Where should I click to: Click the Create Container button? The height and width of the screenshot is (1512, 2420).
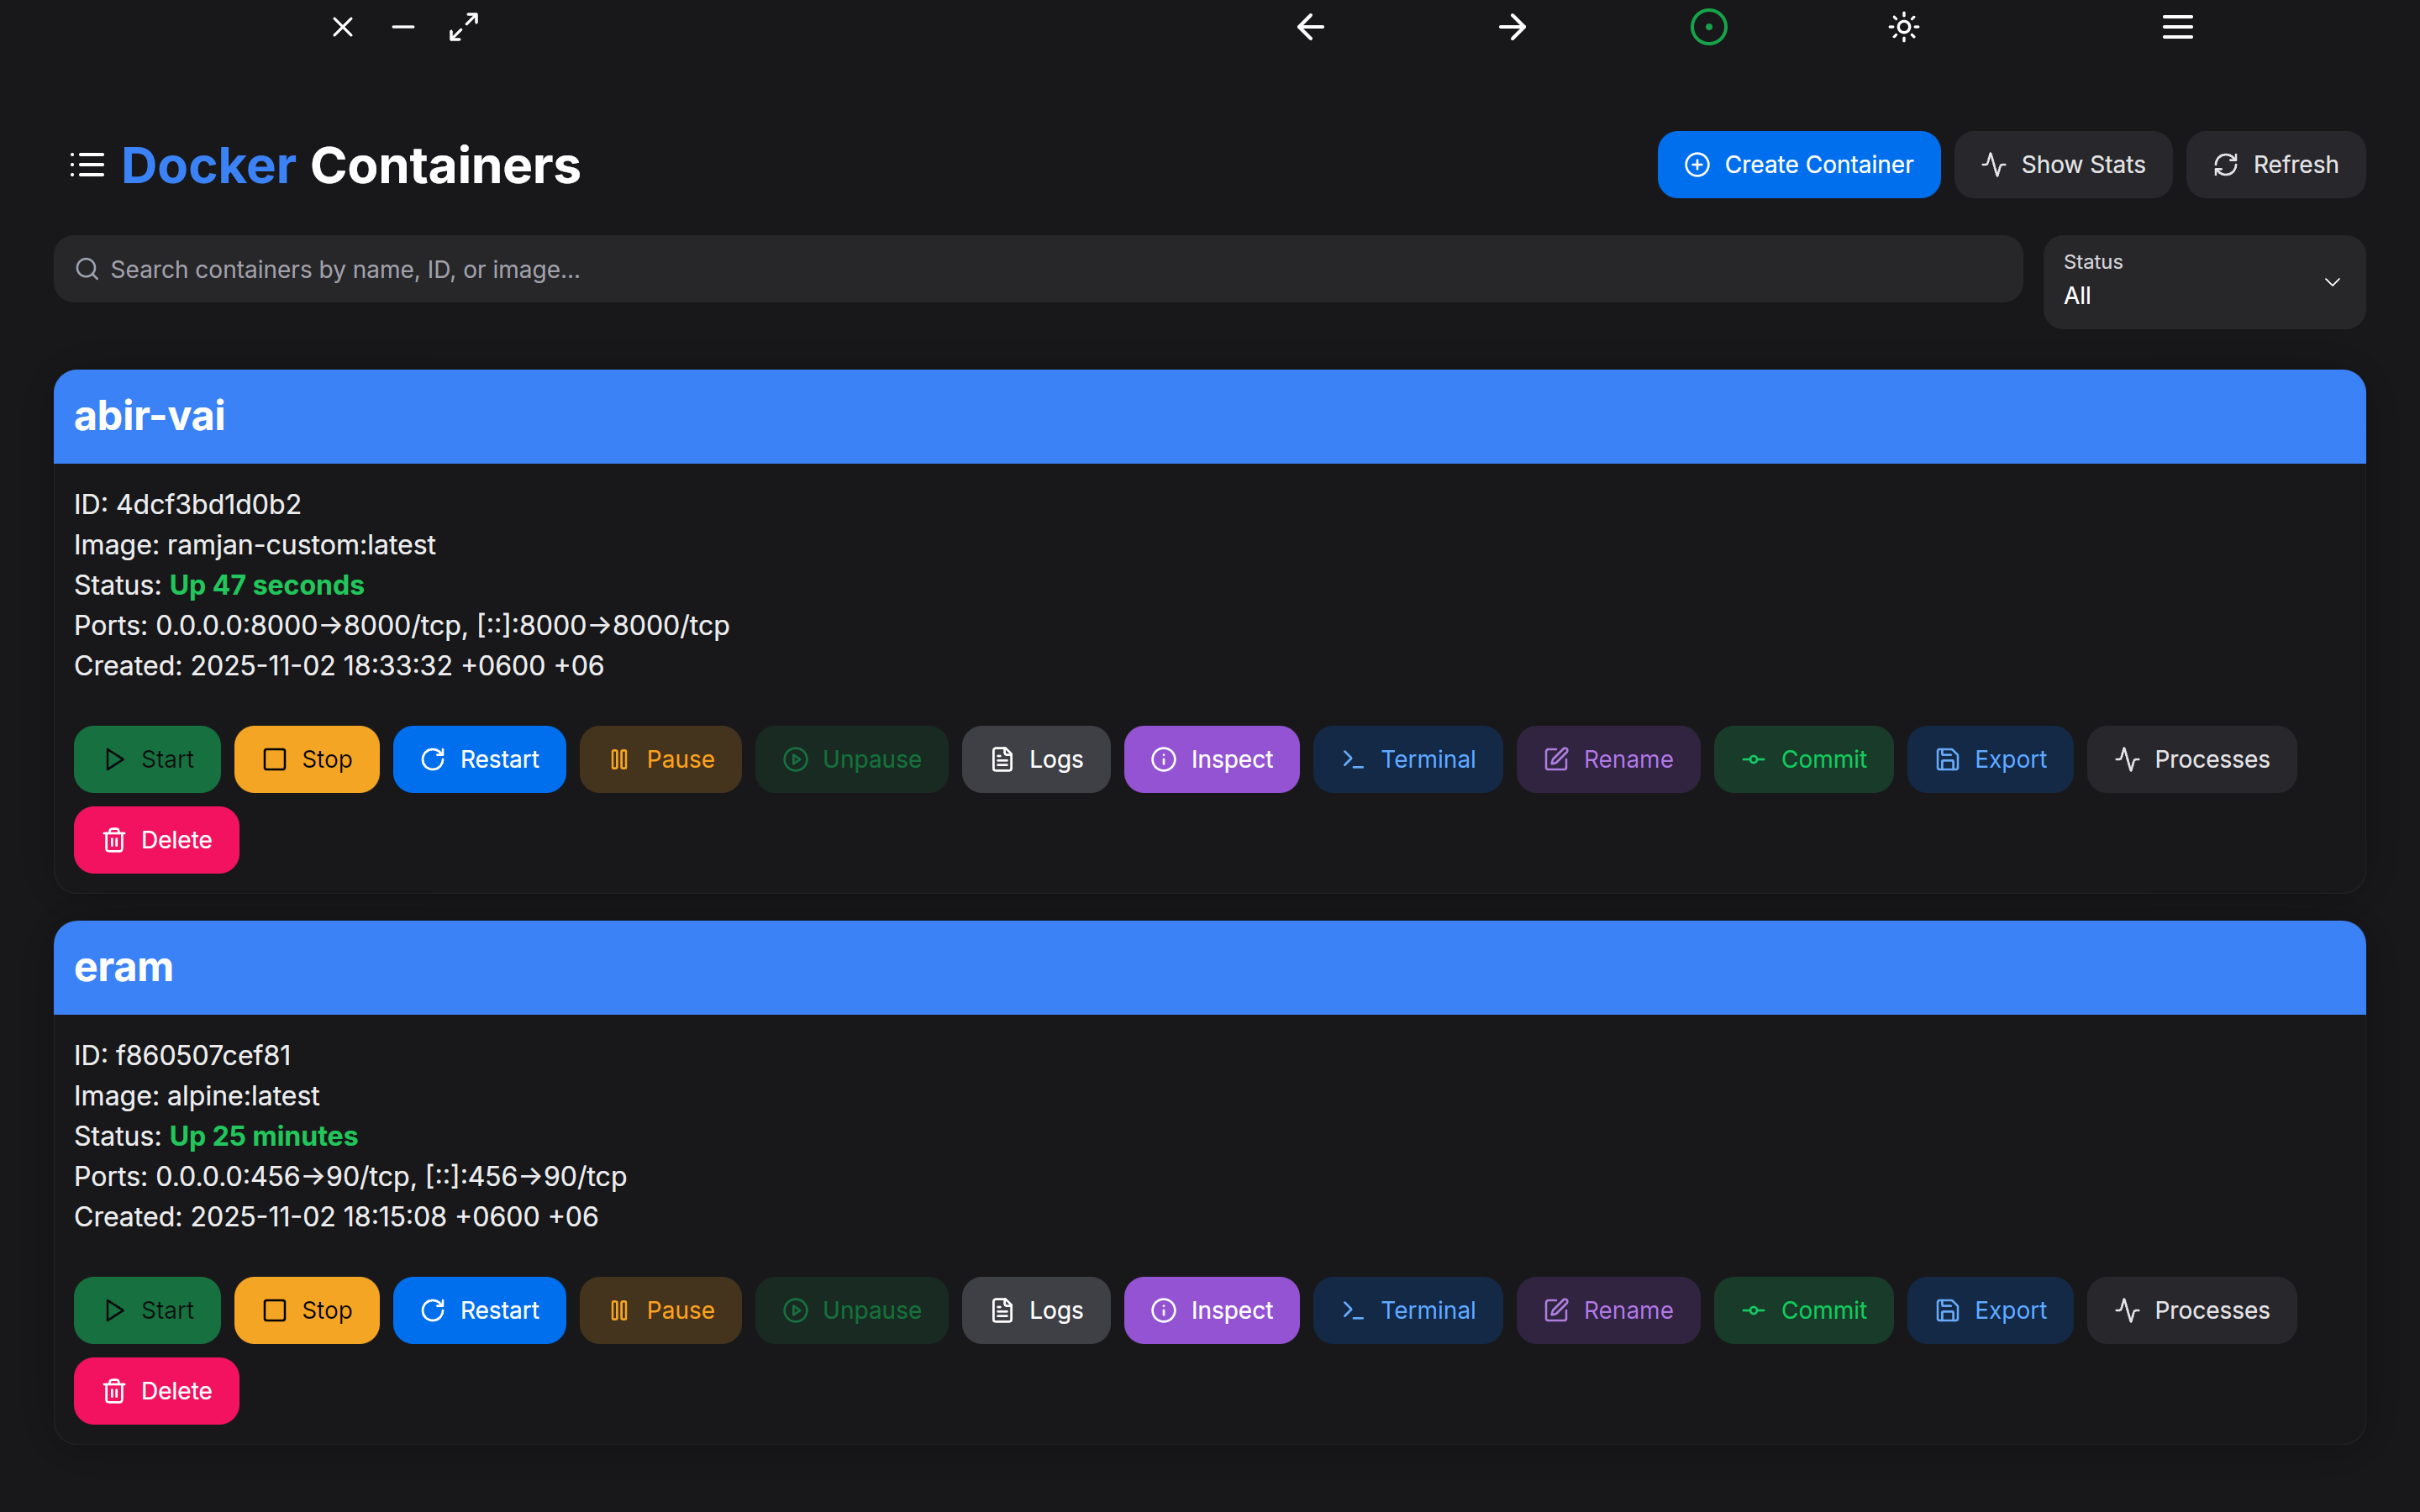click(1798, 165)
